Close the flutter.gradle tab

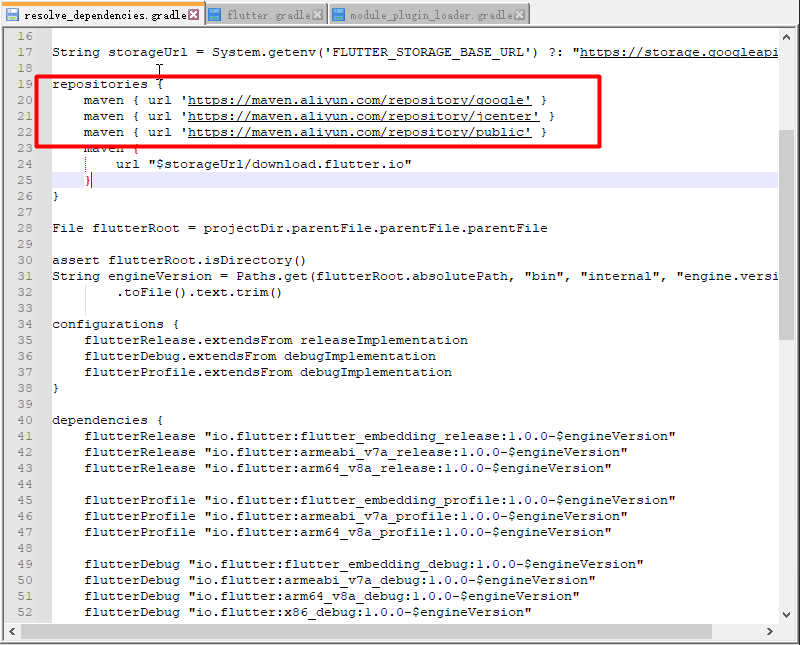(317, 15)
